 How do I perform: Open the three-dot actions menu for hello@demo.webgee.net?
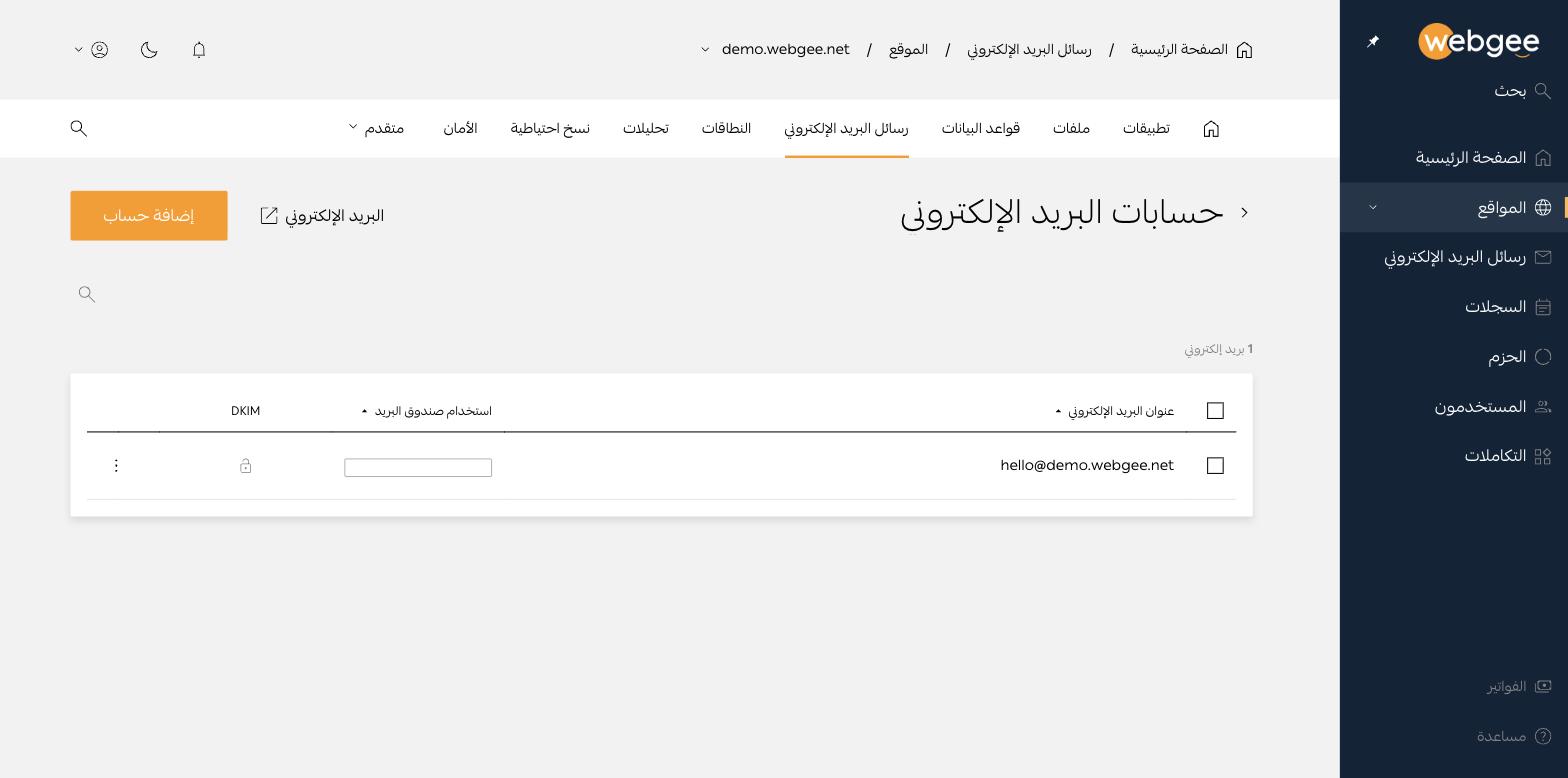coord(116,466)
